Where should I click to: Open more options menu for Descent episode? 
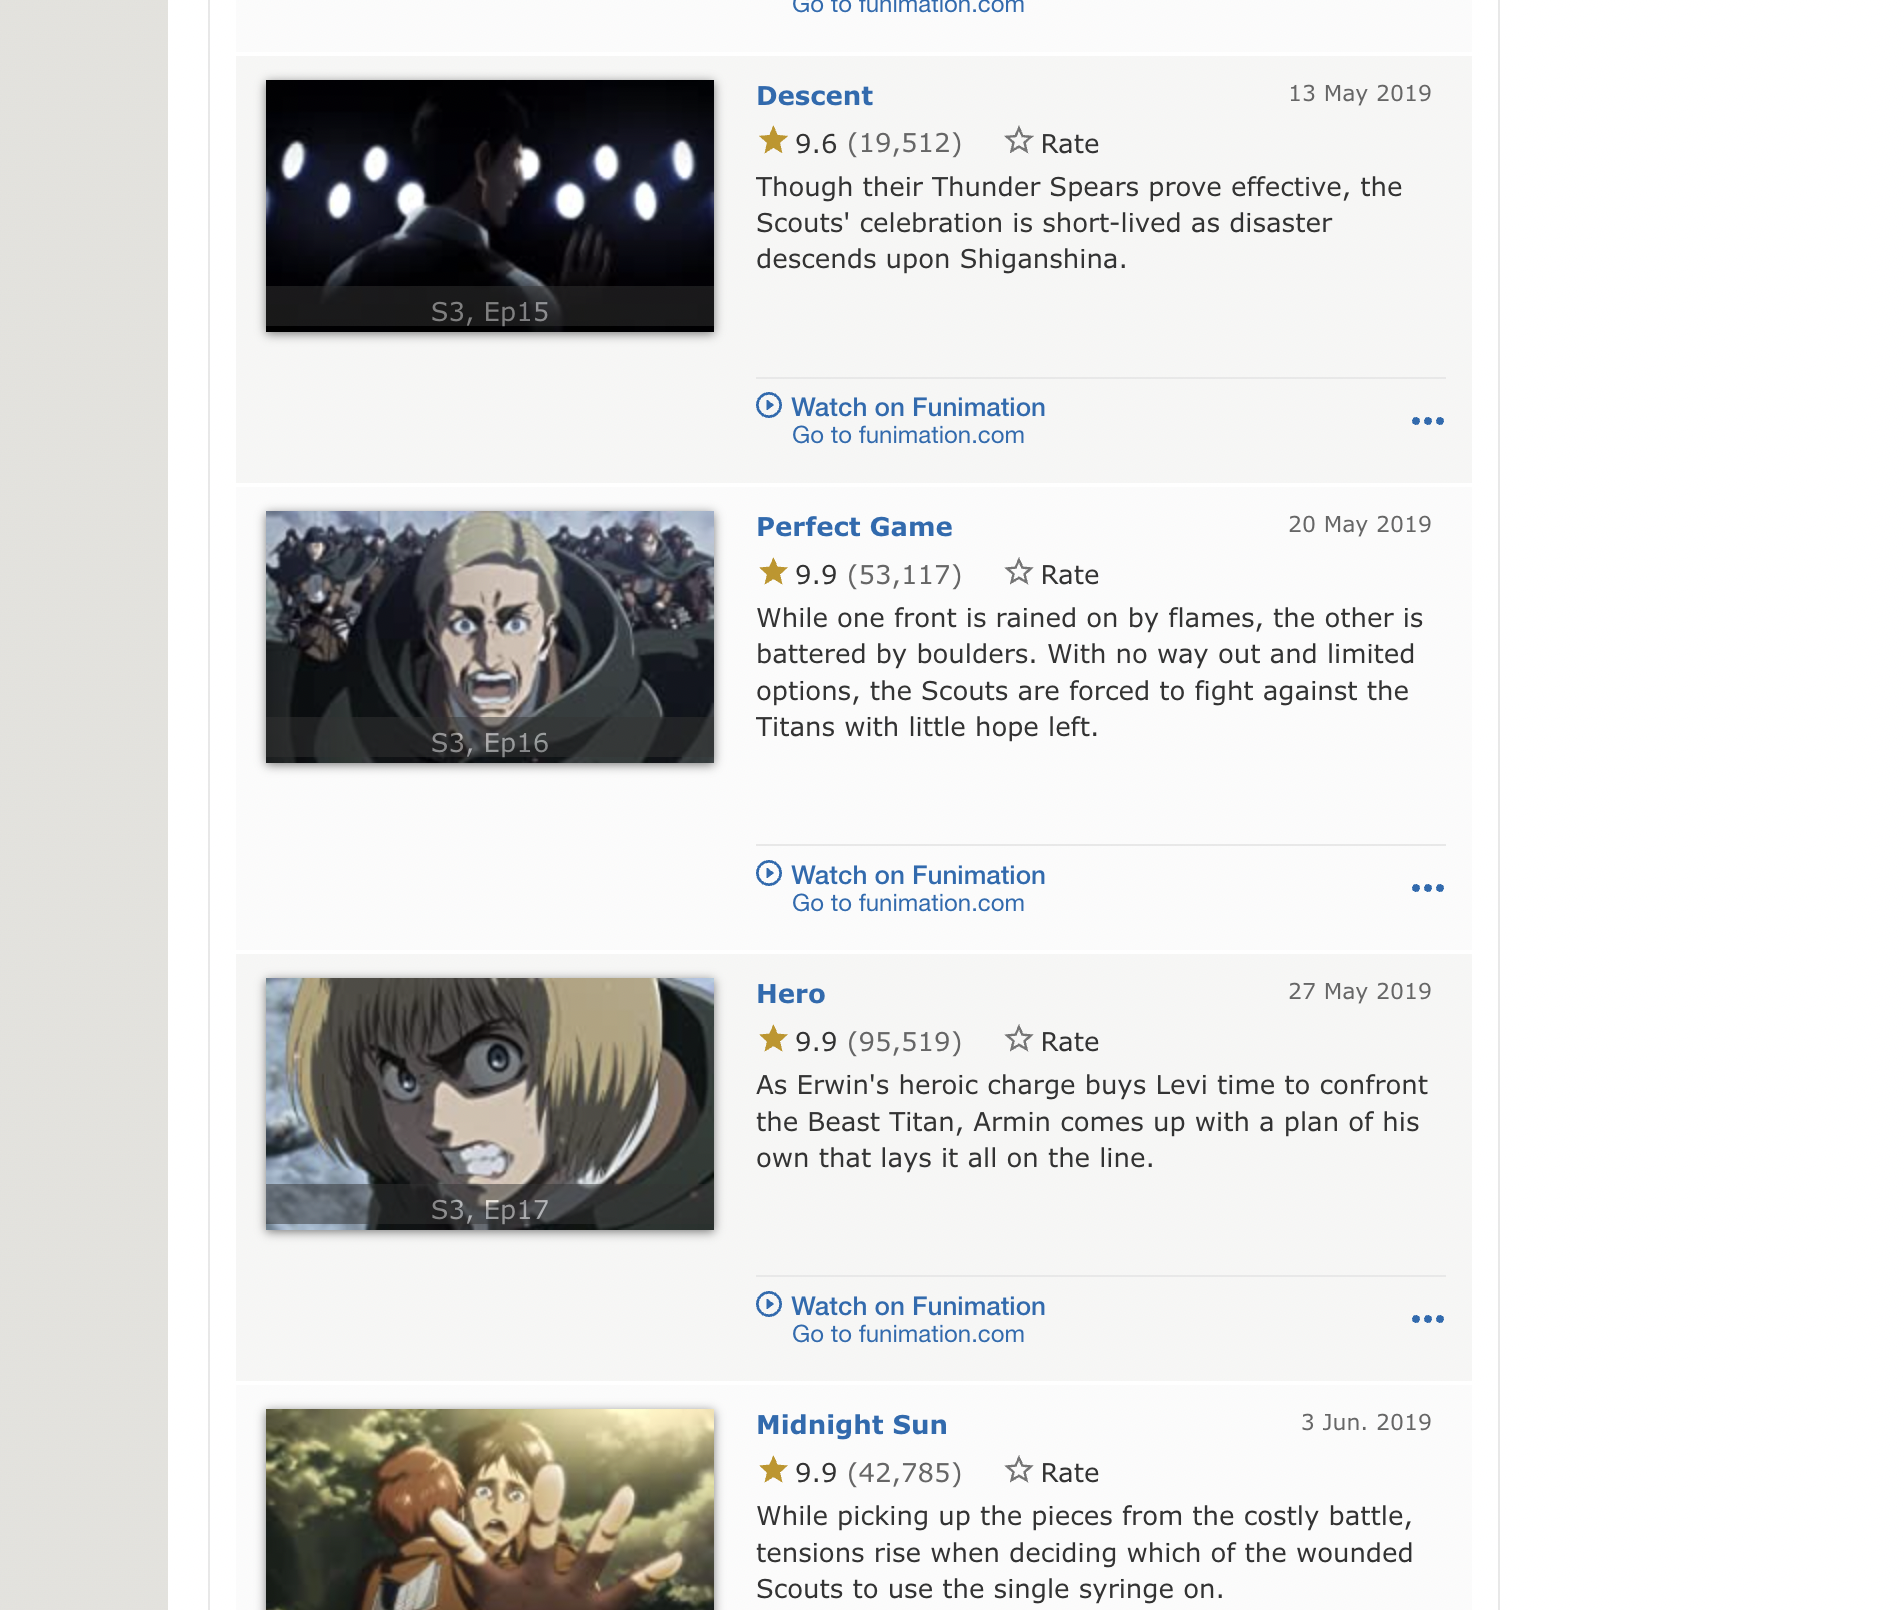click(1427, 421)
